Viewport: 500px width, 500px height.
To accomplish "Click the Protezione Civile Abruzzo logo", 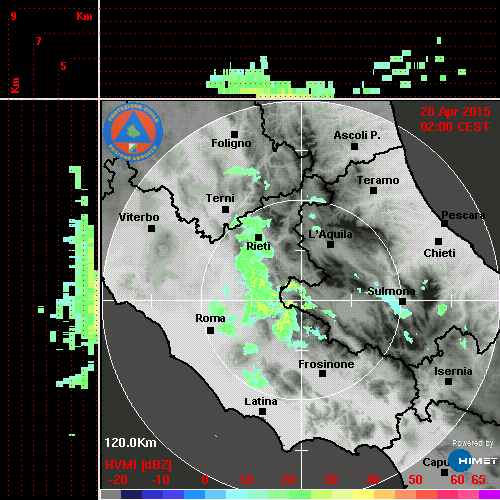I will coord(133,132).
